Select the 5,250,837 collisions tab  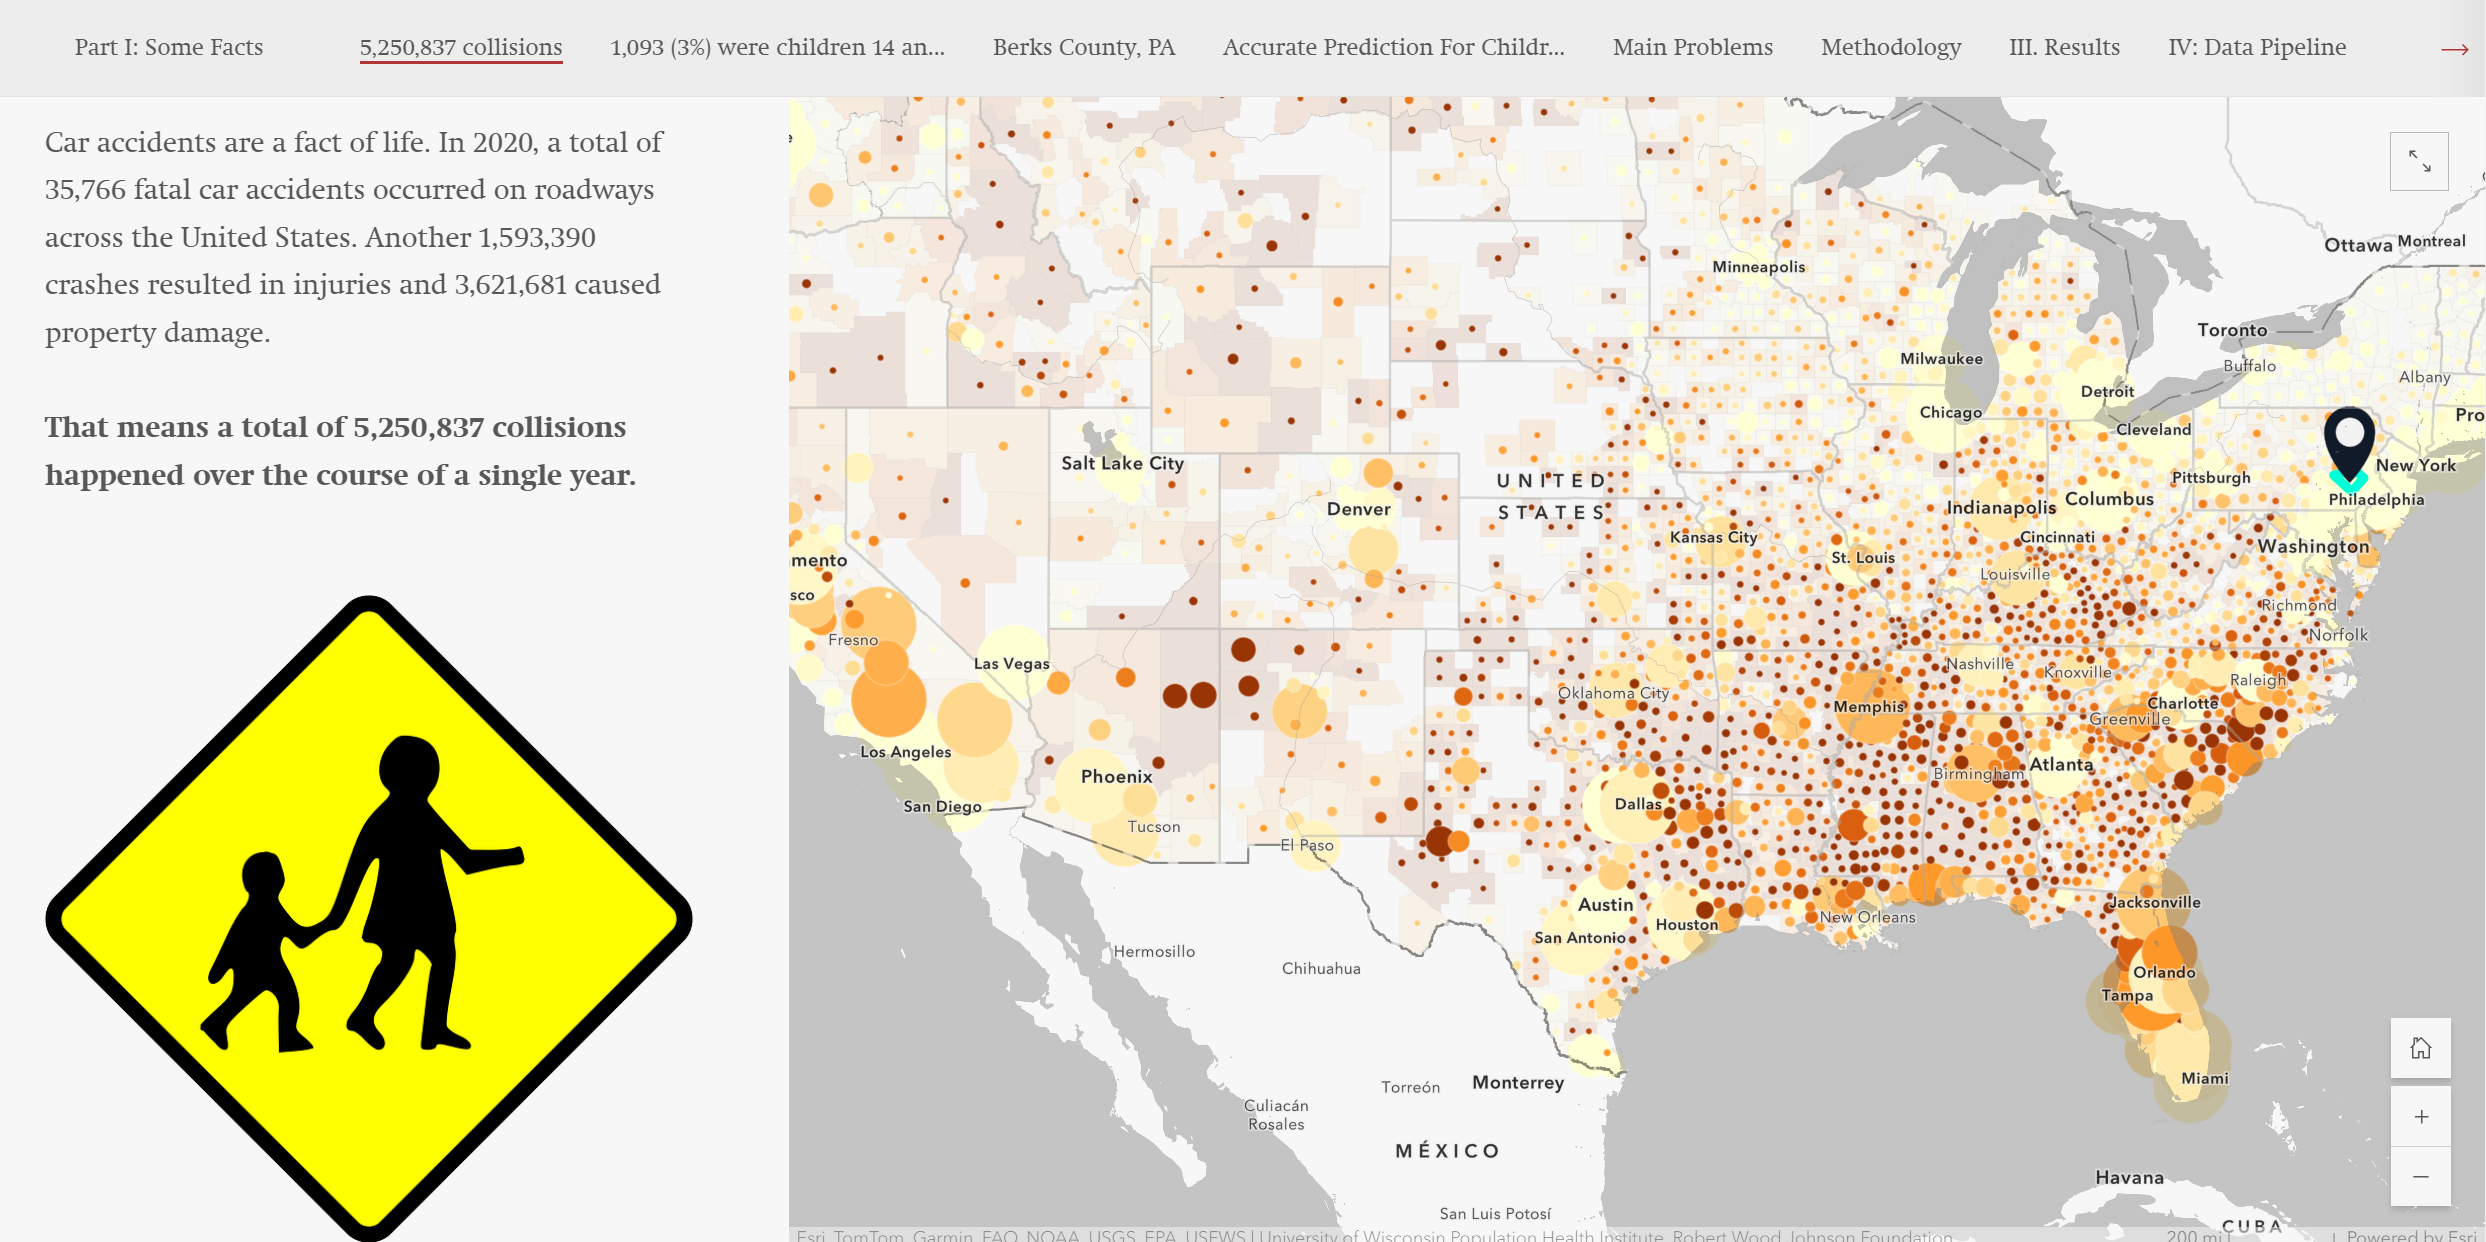461,47
